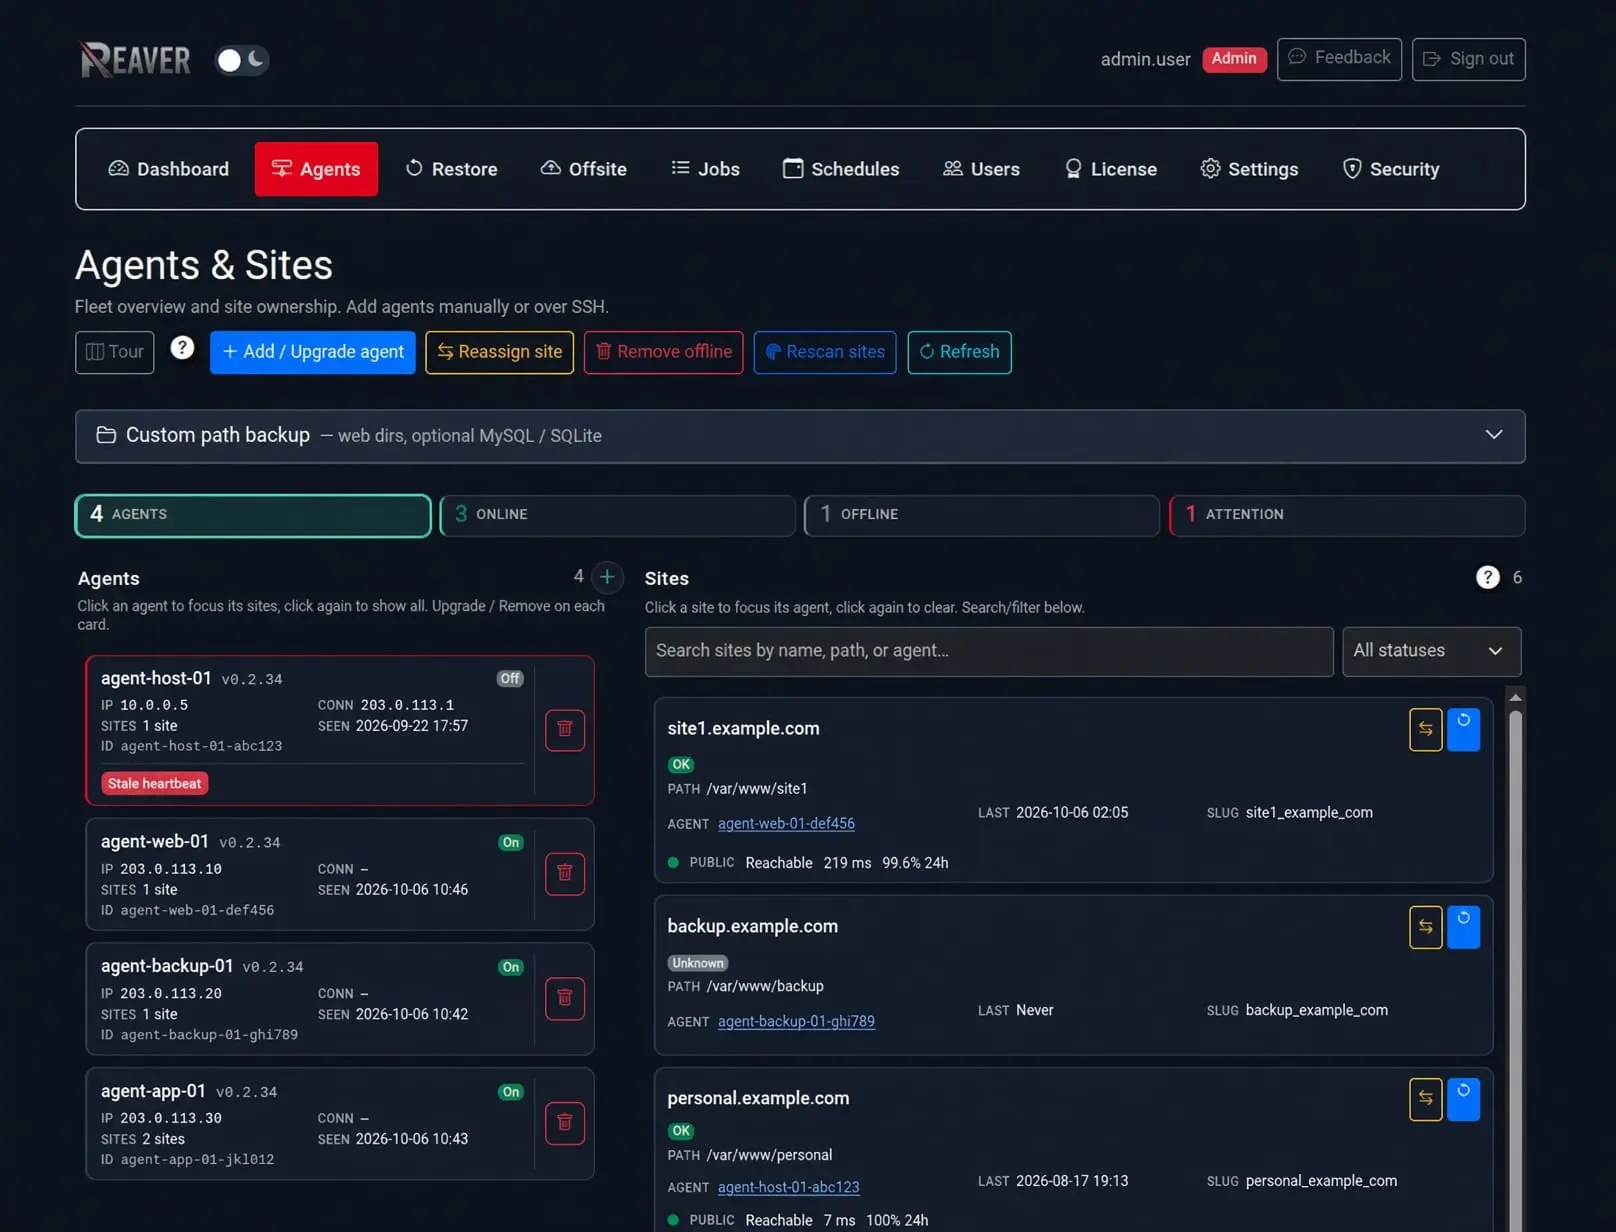
Task: Open the Schedules tab
Action: pos(841,169)
